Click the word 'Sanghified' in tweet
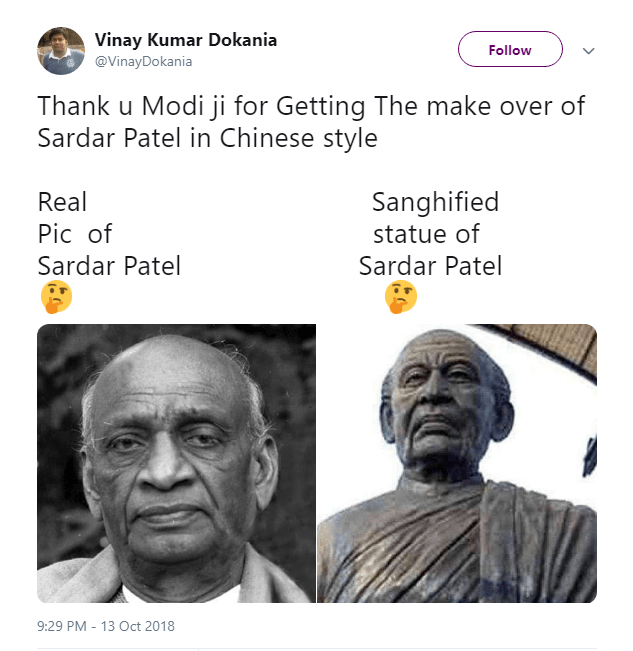 point(435,202)
